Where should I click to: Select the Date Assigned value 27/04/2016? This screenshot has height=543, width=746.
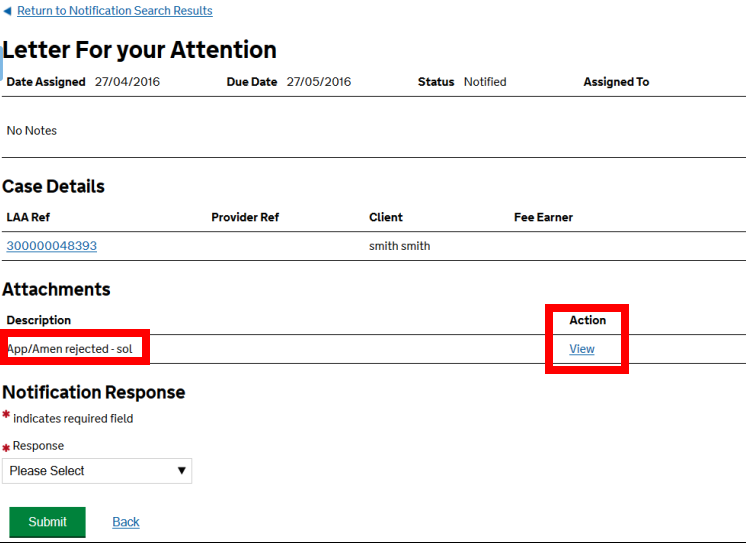tap(127, 82)
